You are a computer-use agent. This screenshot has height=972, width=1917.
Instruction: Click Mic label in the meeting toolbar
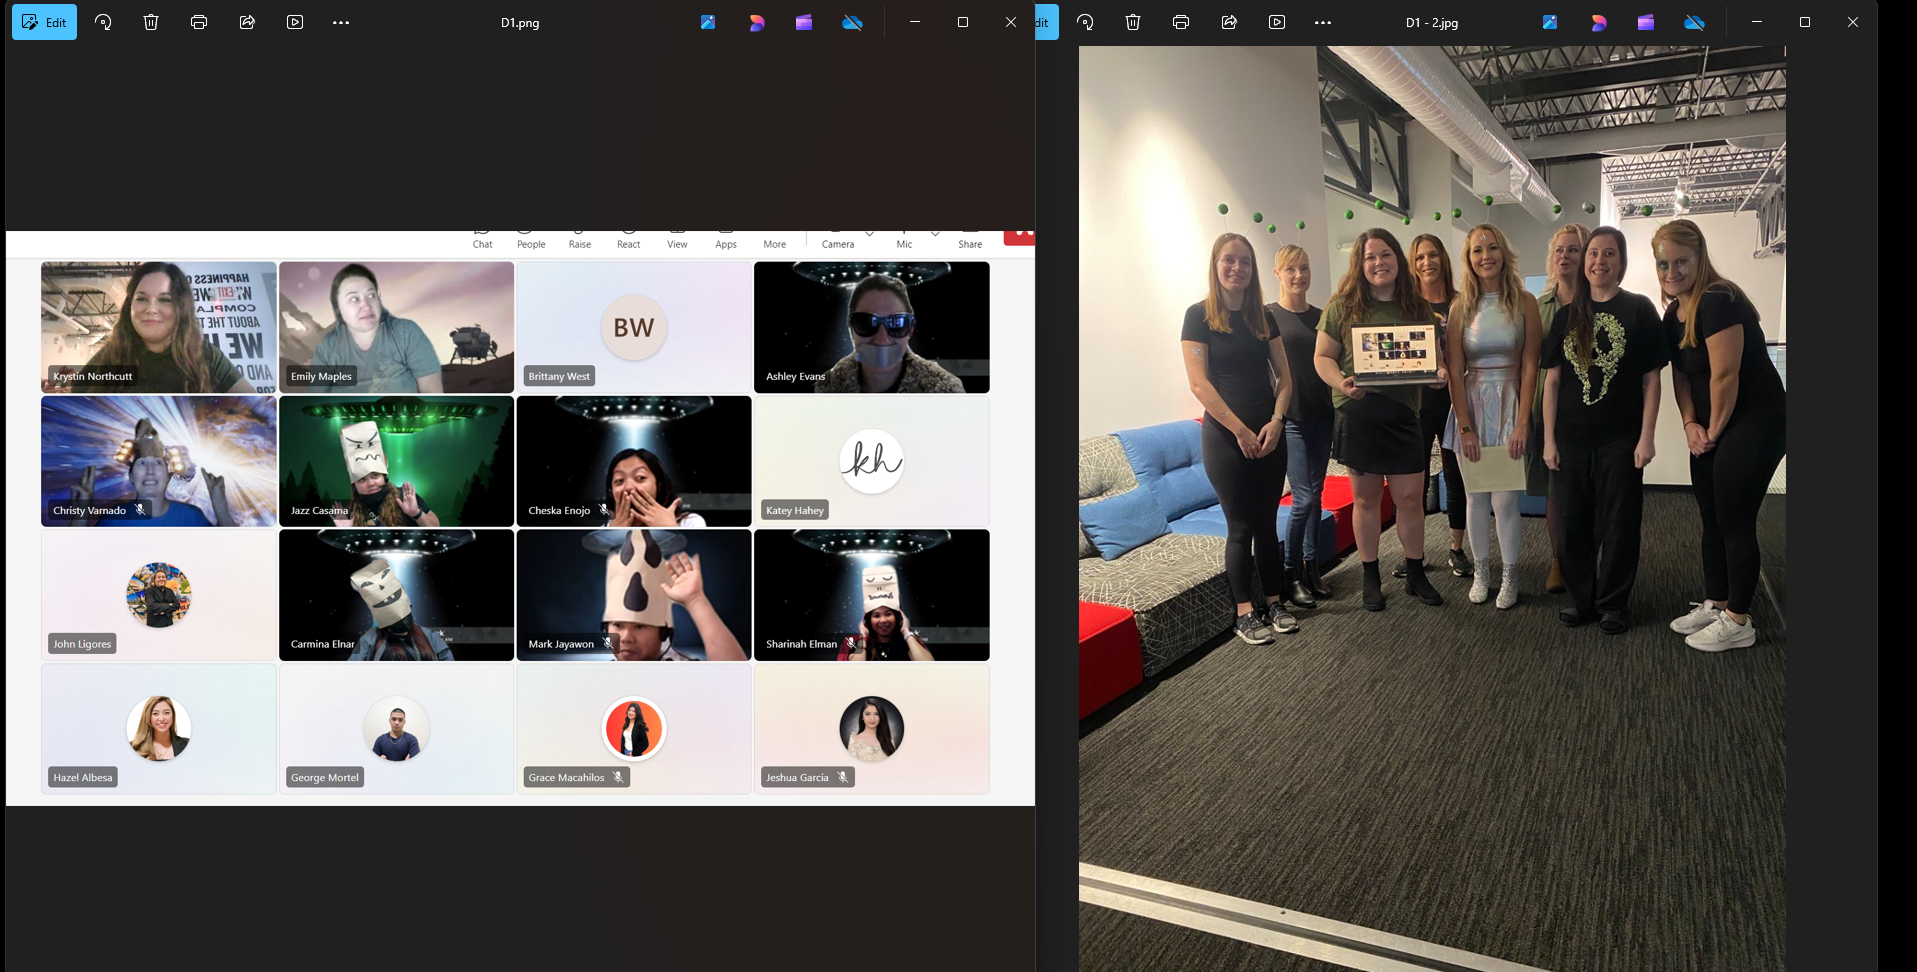tap(904, 244)
